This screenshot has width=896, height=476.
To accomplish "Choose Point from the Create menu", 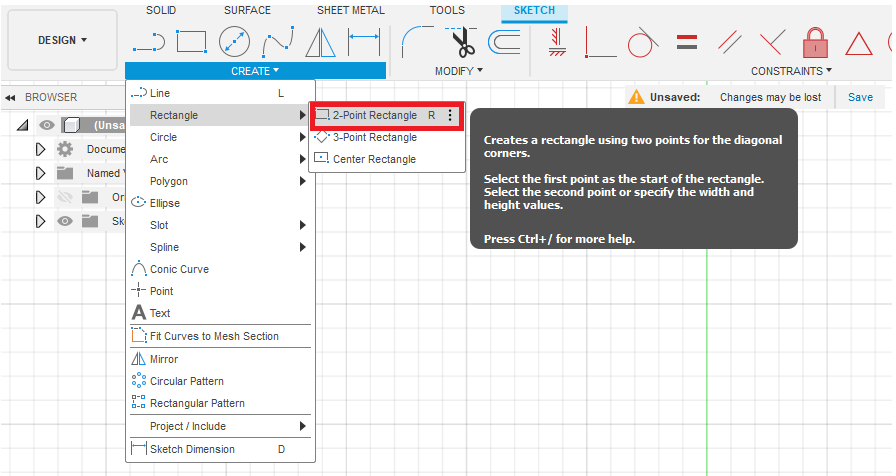I will [x=221, y=291].
